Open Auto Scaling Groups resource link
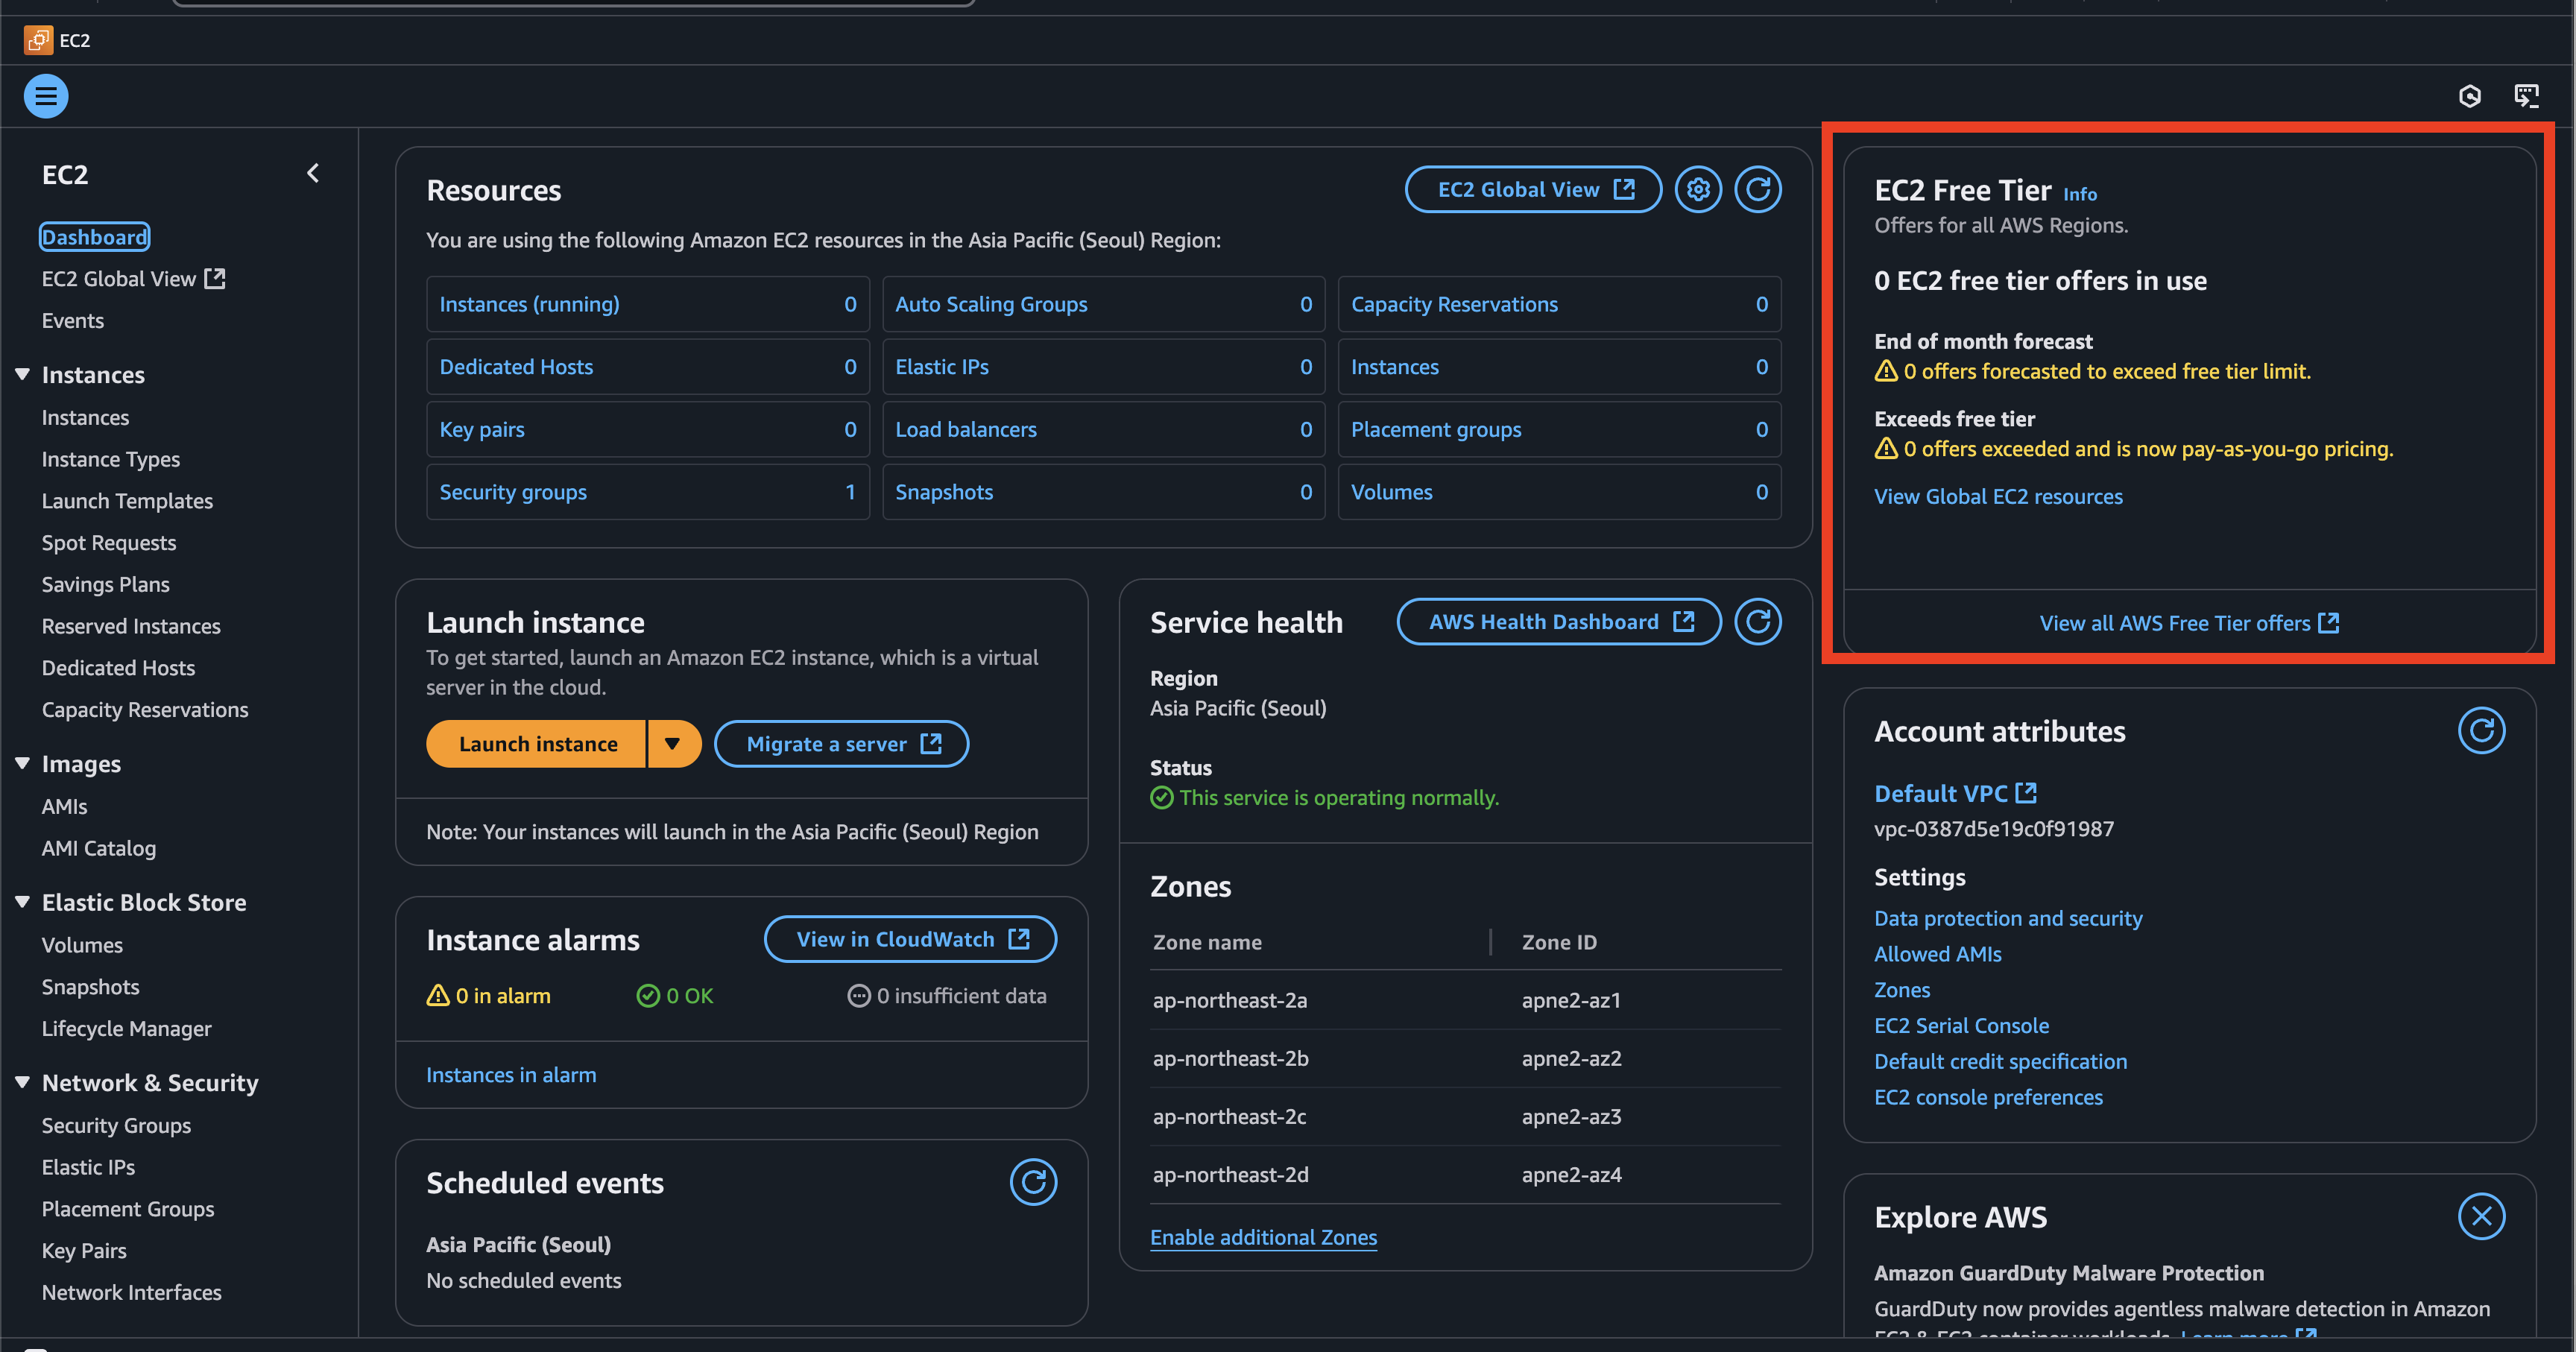2576x1352 pixels. pyautogui.click(x=991, y=304)
